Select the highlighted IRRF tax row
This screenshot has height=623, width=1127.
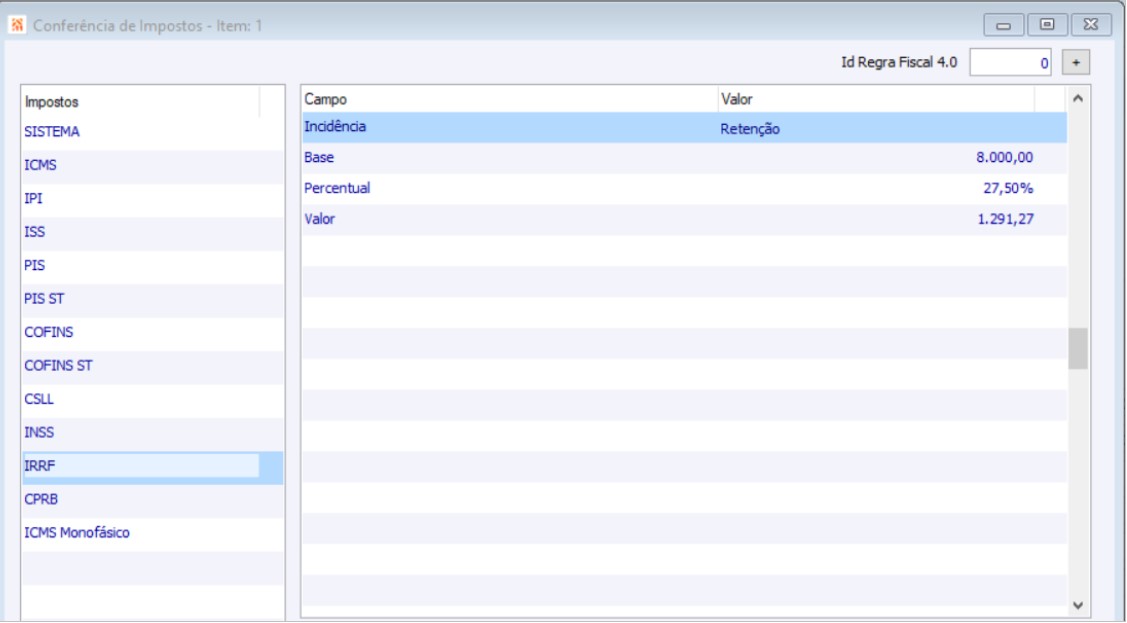152,466
